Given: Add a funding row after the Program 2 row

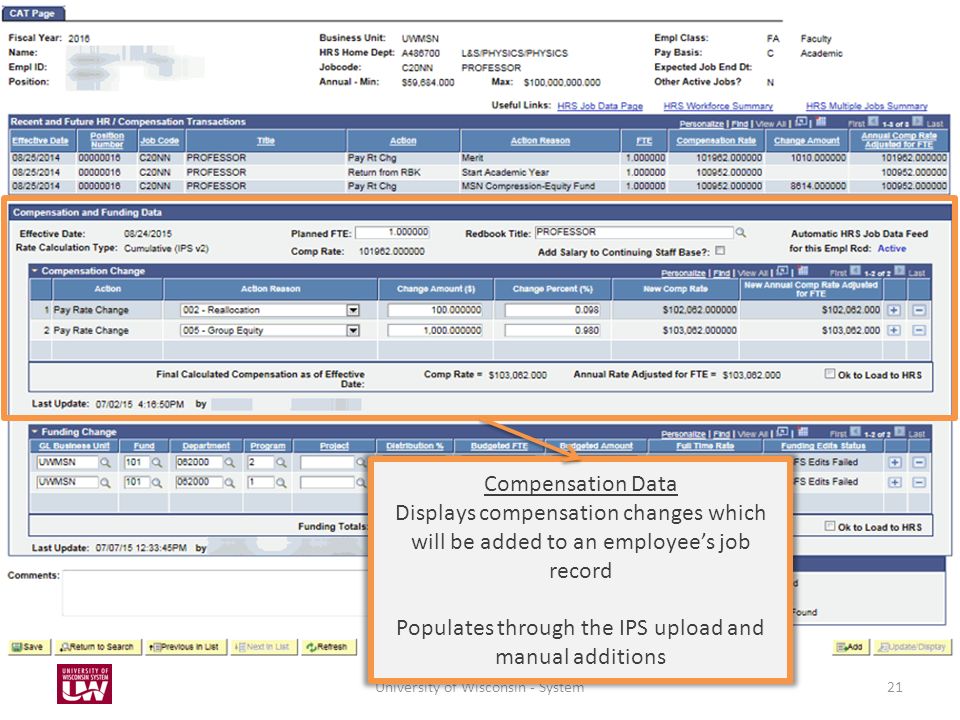Looking at the screenshot, I should click(x=894, y=463).
